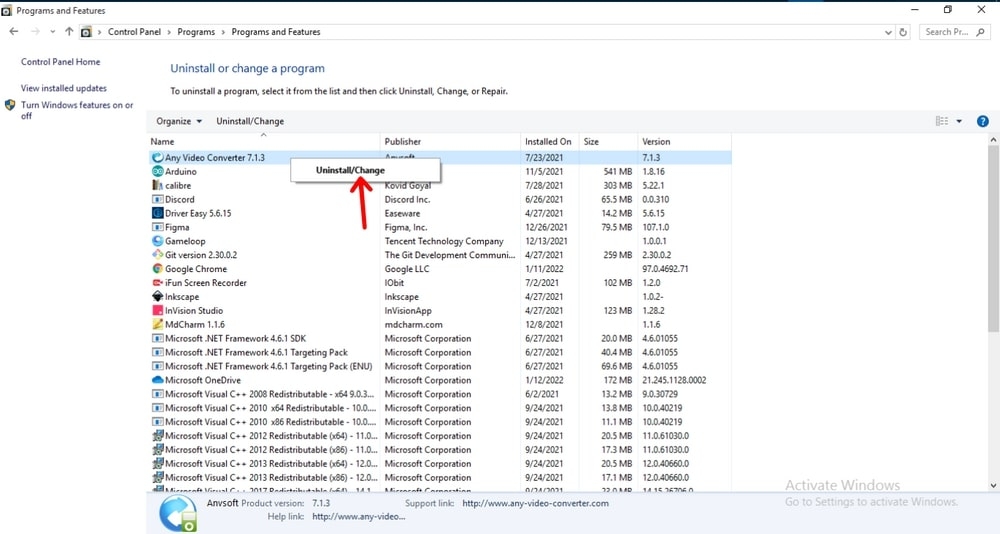Click the scrollbar down arrow
The height and width of the screenshot is (534, 1000).
coord(993,486)
